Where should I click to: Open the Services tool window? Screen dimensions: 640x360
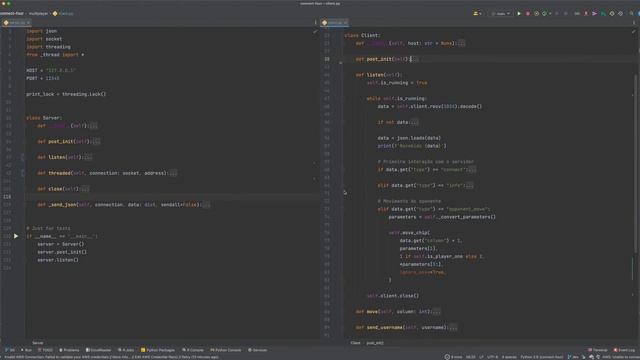(x=258, y=350)
